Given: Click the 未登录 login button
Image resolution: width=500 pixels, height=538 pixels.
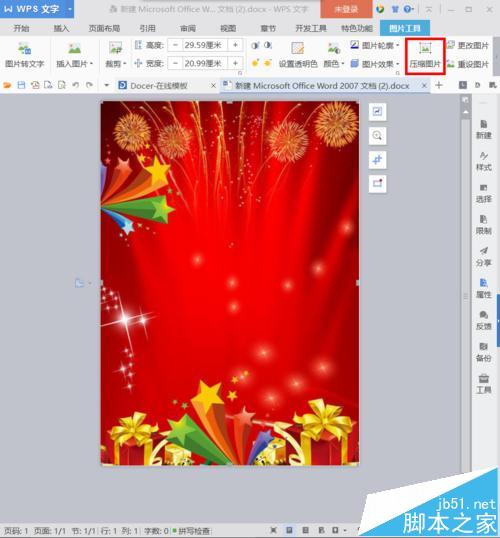Looking at the screenshot, I should [346, 9].
